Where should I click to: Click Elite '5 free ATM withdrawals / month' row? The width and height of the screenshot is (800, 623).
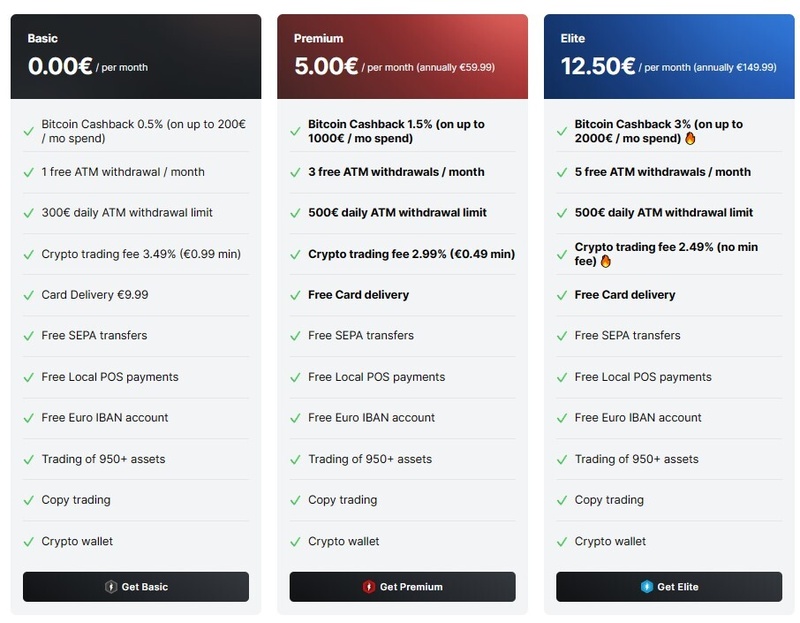[669, 172]
